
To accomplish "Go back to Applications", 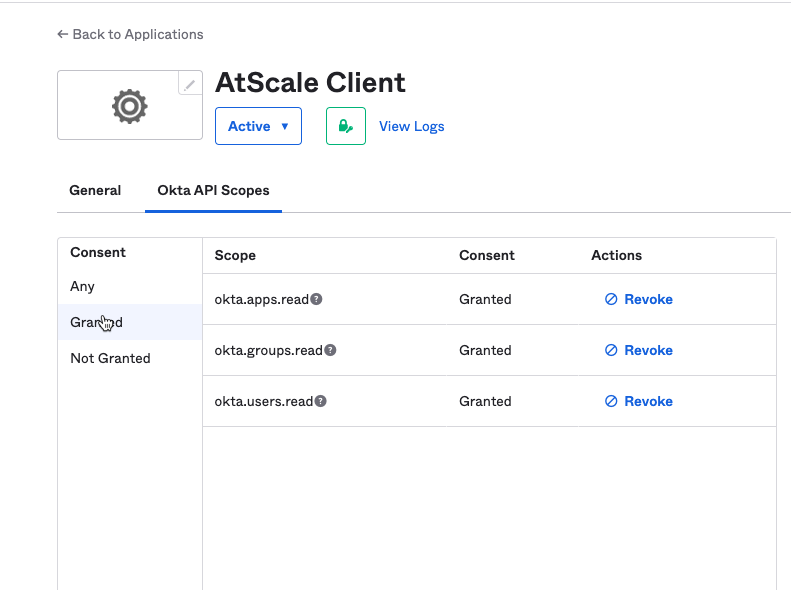I will pos(130,34).
